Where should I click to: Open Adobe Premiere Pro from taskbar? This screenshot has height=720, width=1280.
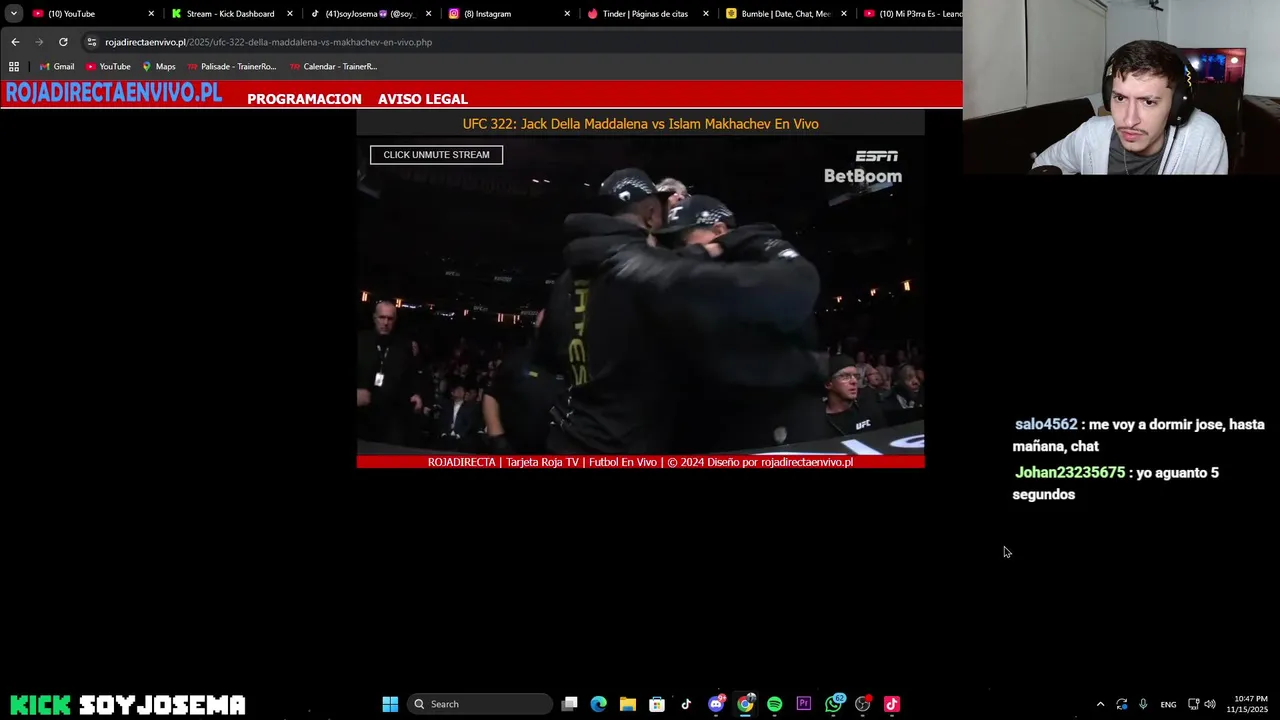point(804,704)
